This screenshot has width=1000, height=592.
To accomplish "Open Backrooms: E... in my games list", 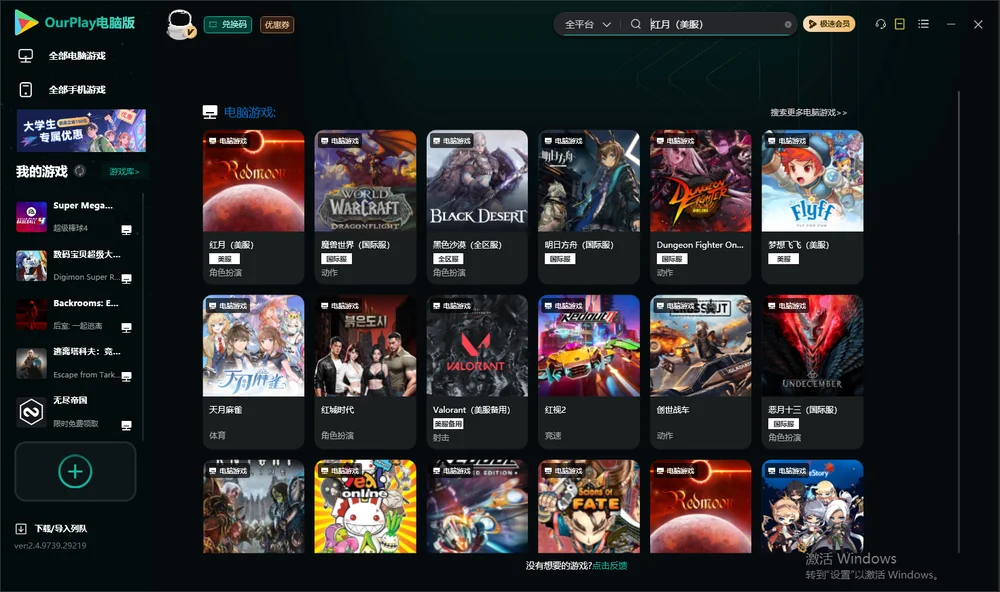I will 75,314.
